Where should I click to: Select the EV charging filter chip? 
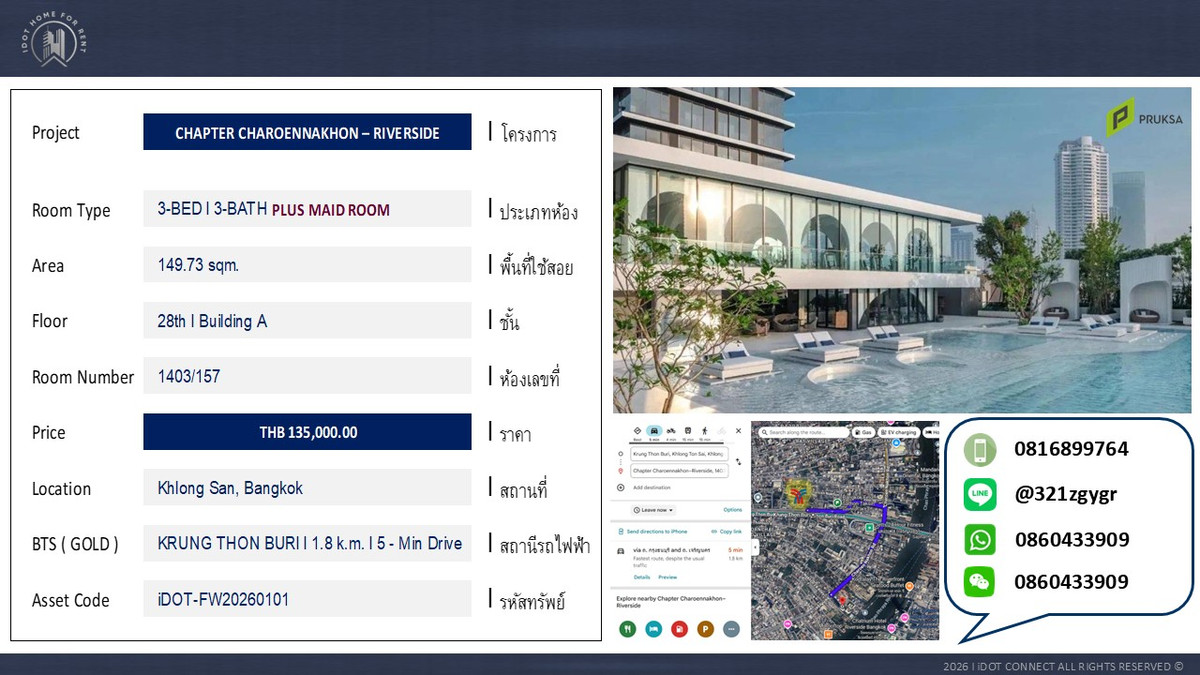coord(895,432)
